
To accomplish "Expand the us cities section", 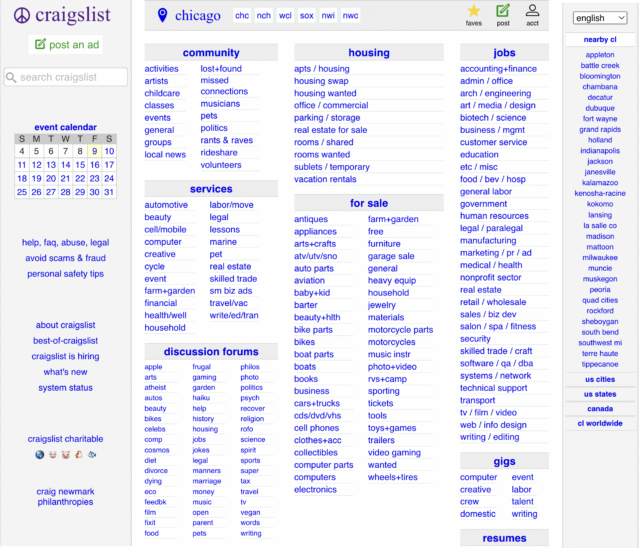I will click(600, 379).
